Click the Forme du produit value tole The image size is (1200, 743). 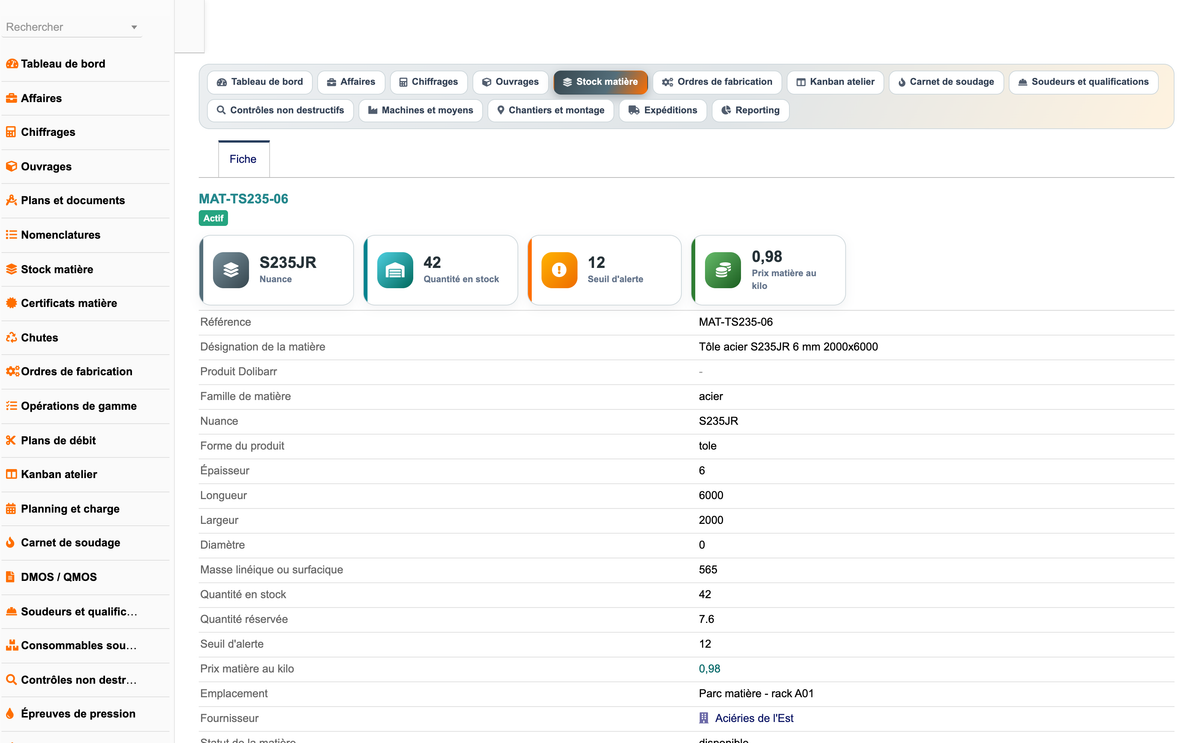[x=708, y=446]
